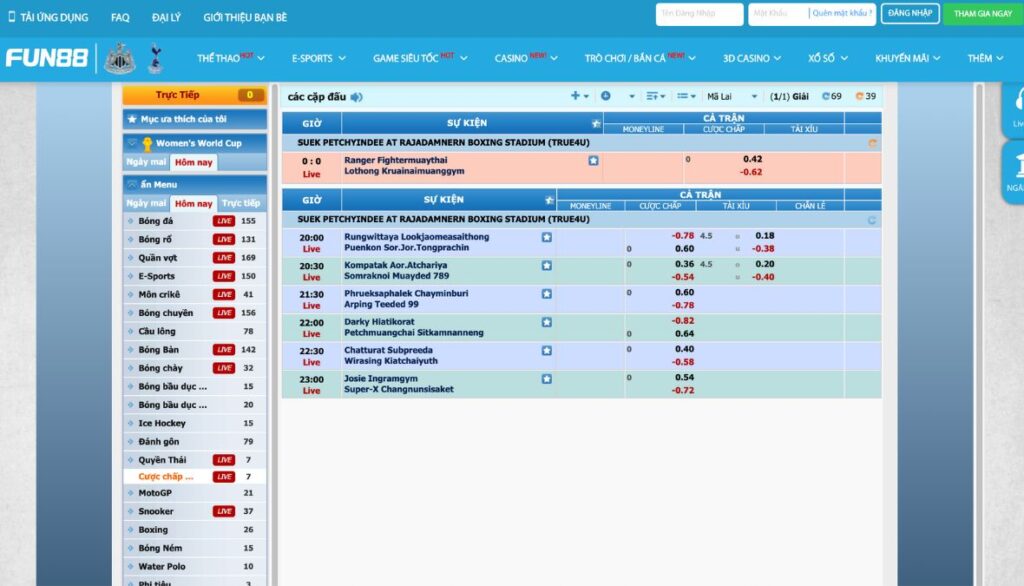The width and height of the screenshot is (1024, 586).
Task: Click the LIVE badge next to Bóng Bàn
Action: click(x=224, y=350)
